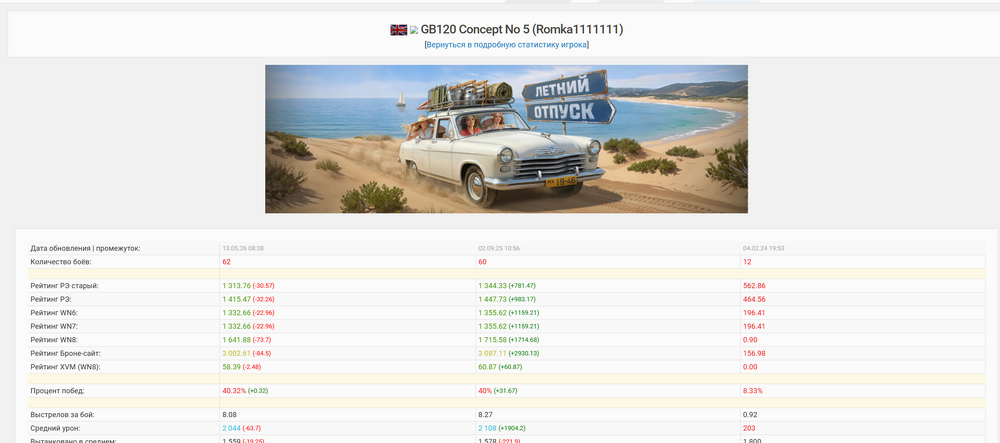The image size is (1000, 443).
Task: Select win rate '8.33%'
Action: point(753,391)
